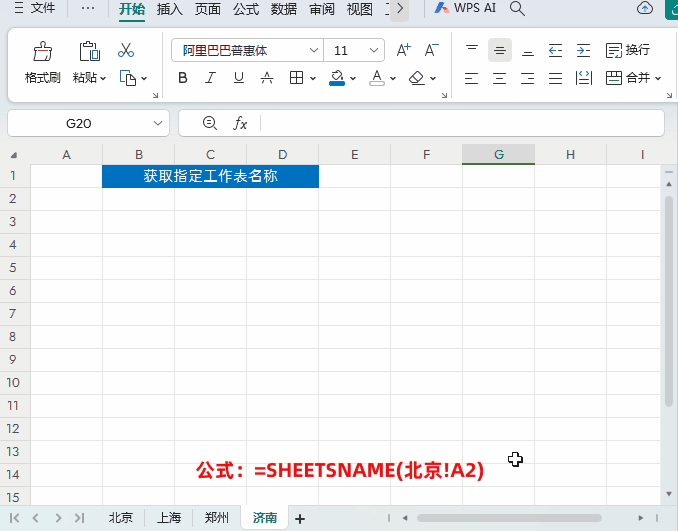678x531 pixels.
Task: Click the Copy icon
Action: coord(128,78)
